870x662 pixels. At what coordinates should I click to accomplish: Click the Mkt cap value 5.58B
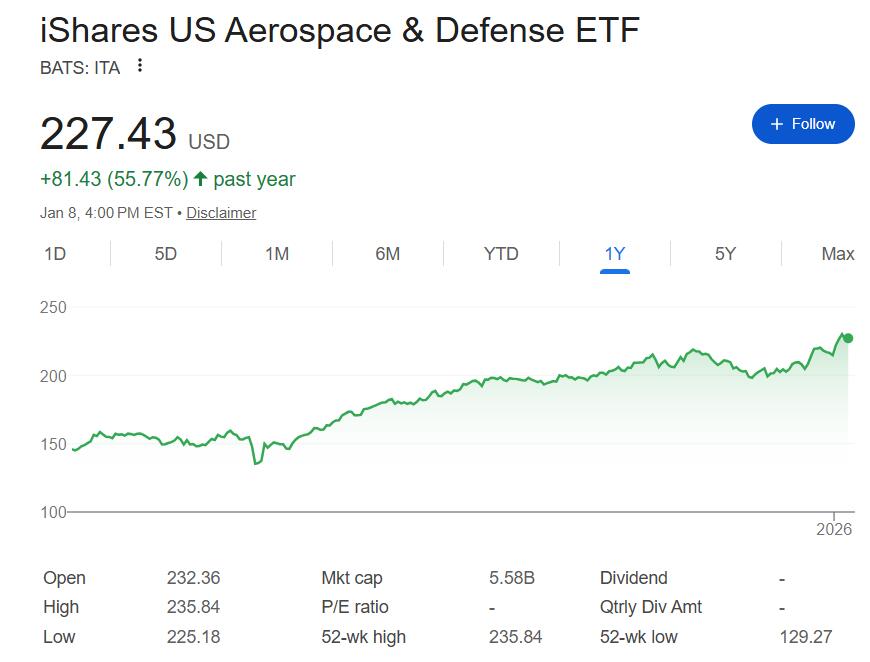511,578
